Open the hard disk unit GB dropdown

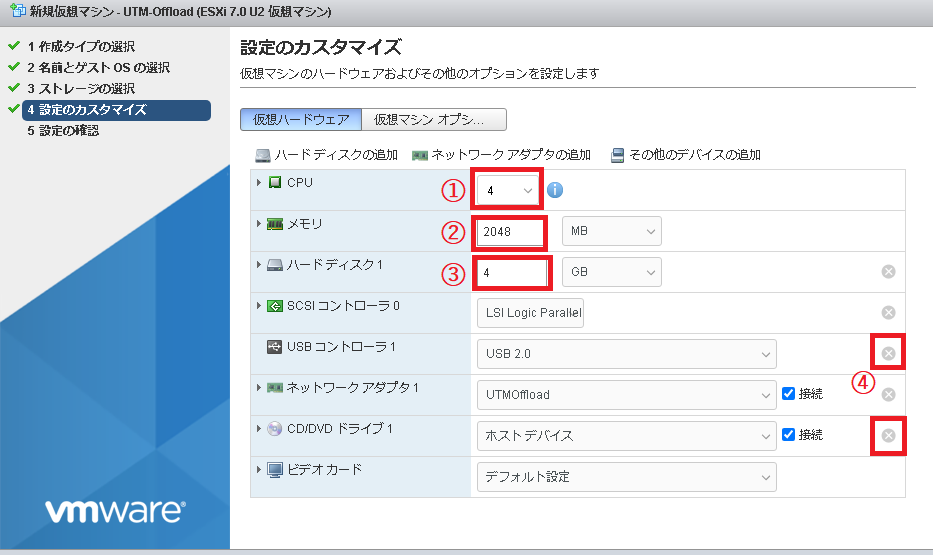[x=611, y=272]
